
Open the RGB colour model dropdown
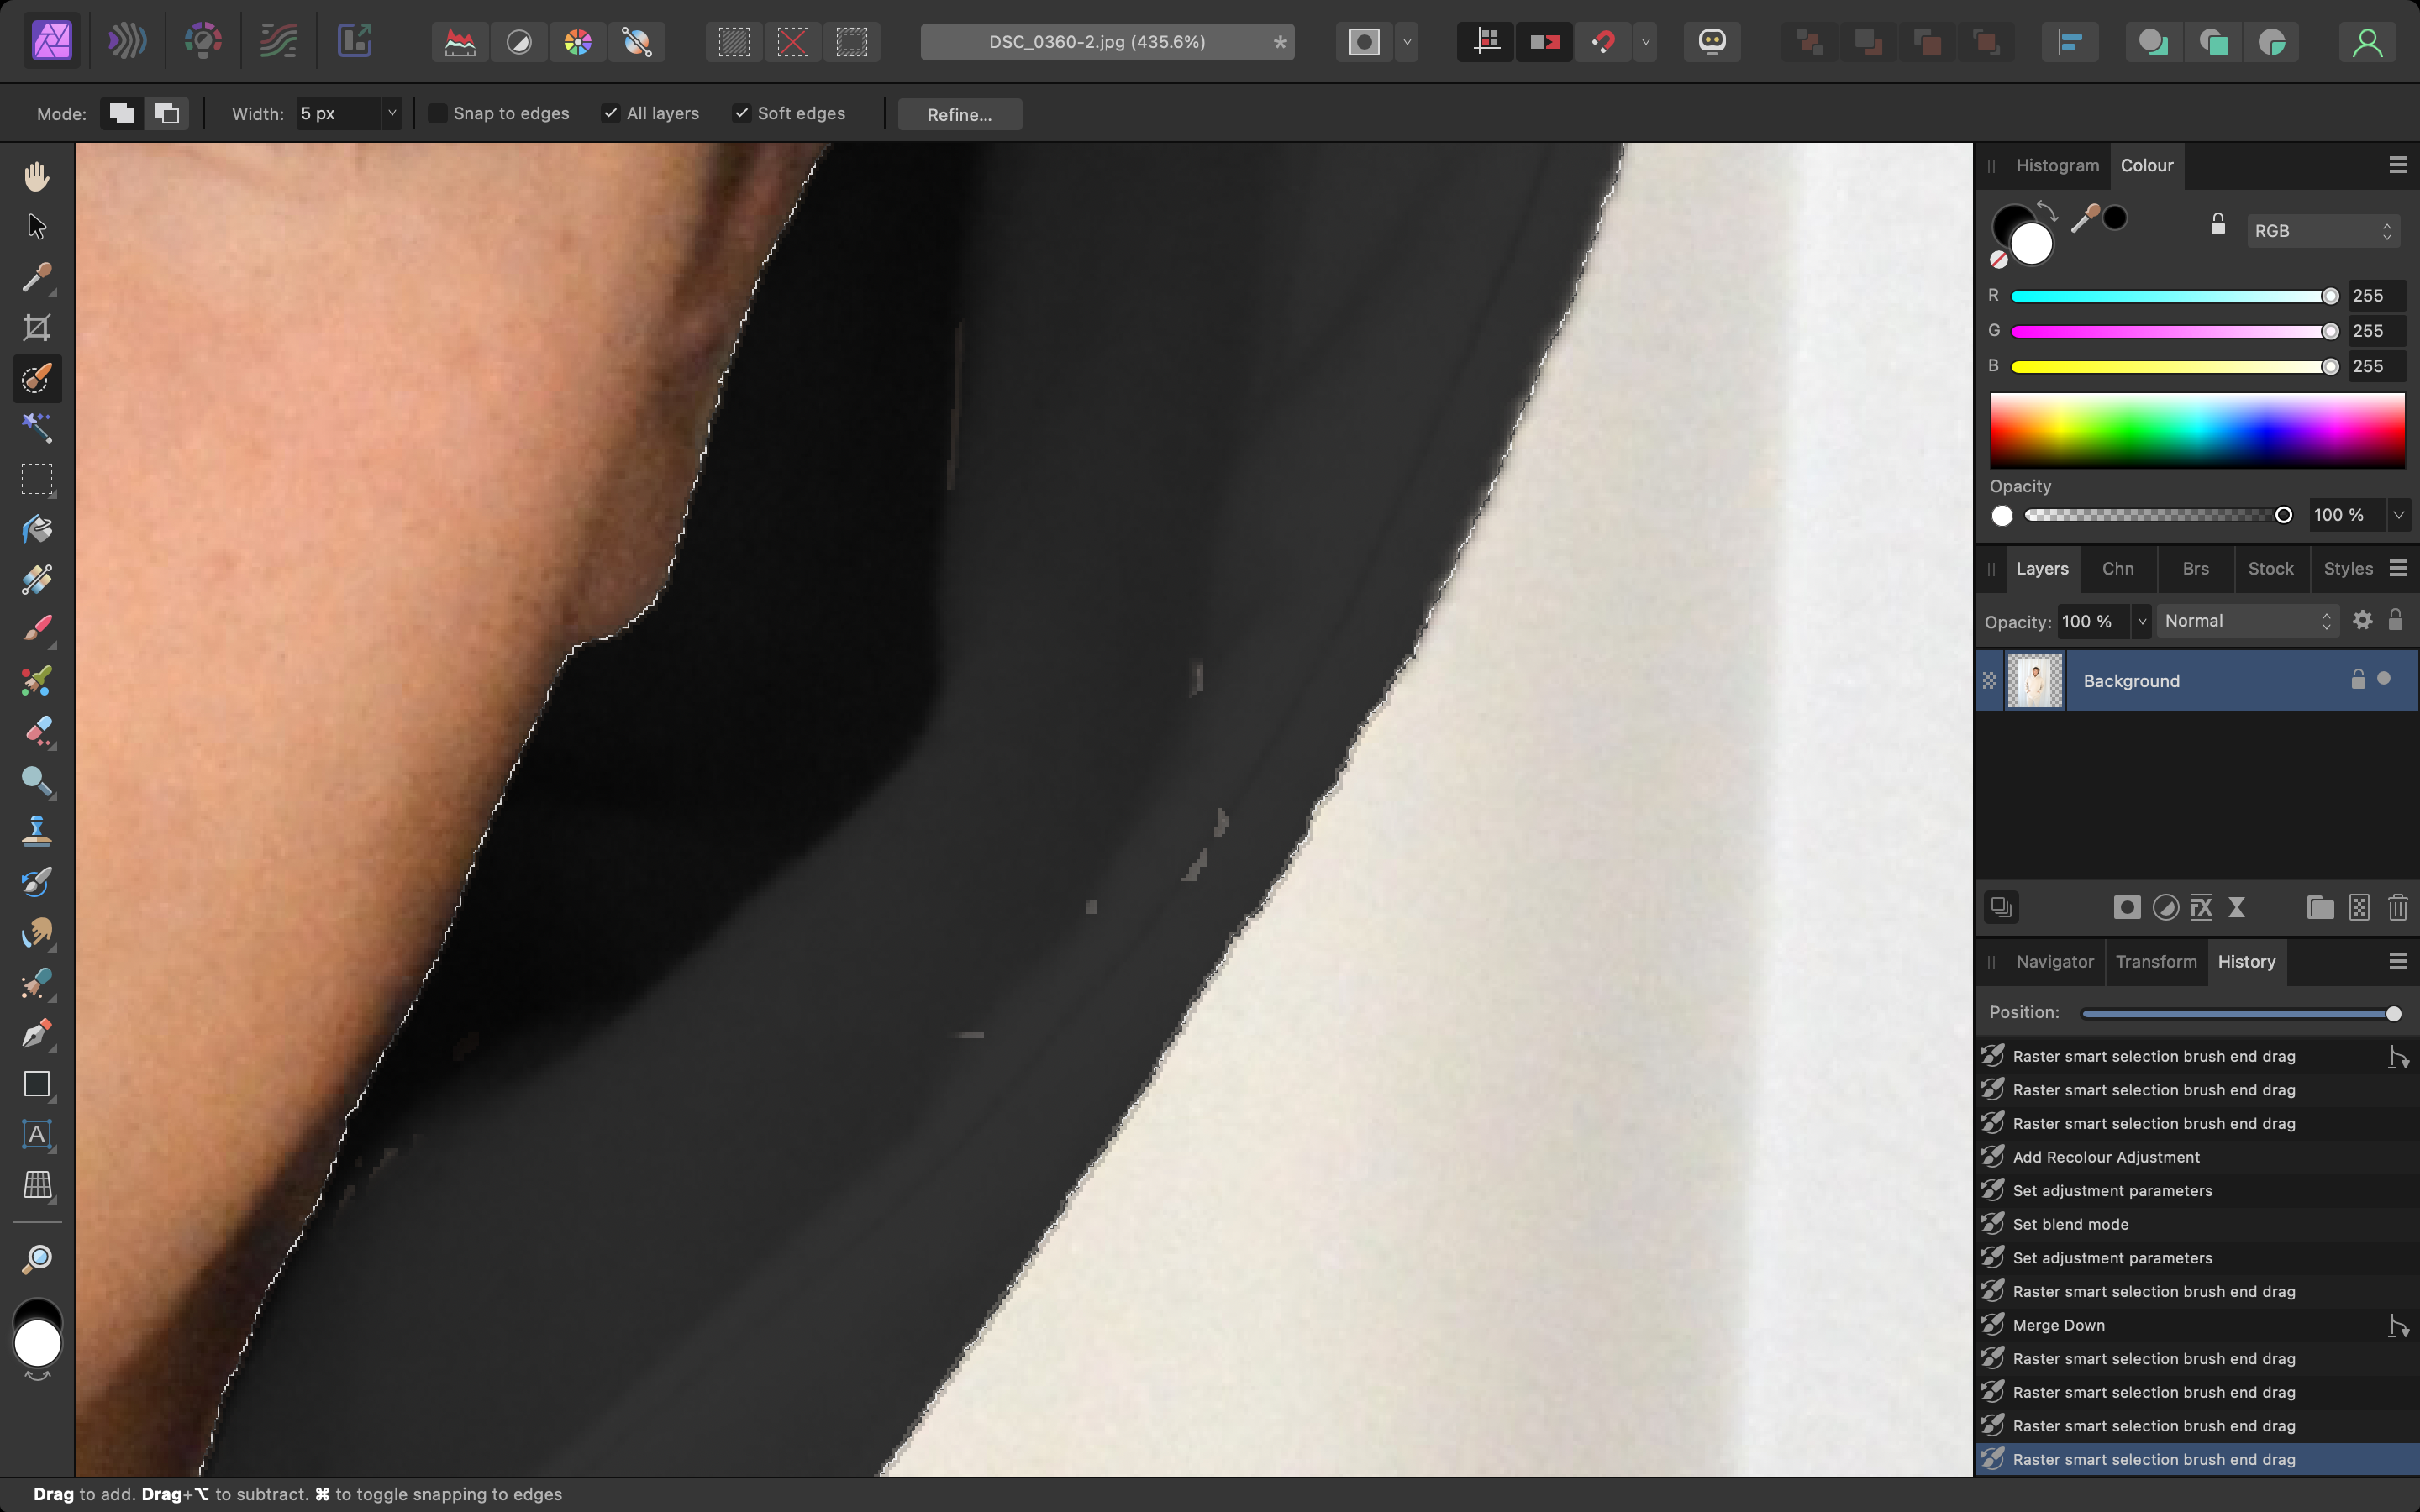click(x=2323, y=231)
